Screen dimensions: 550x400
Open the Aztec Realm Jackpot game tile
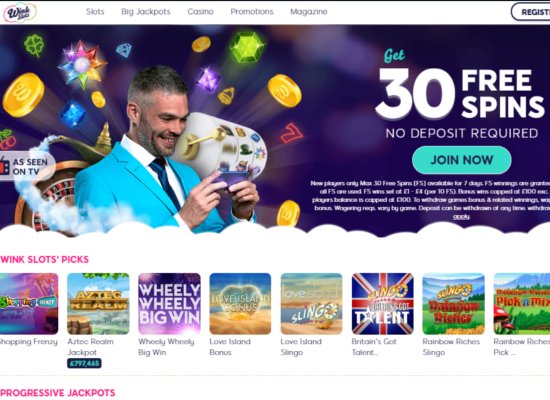pyautogui.click(x=98, y=304)
